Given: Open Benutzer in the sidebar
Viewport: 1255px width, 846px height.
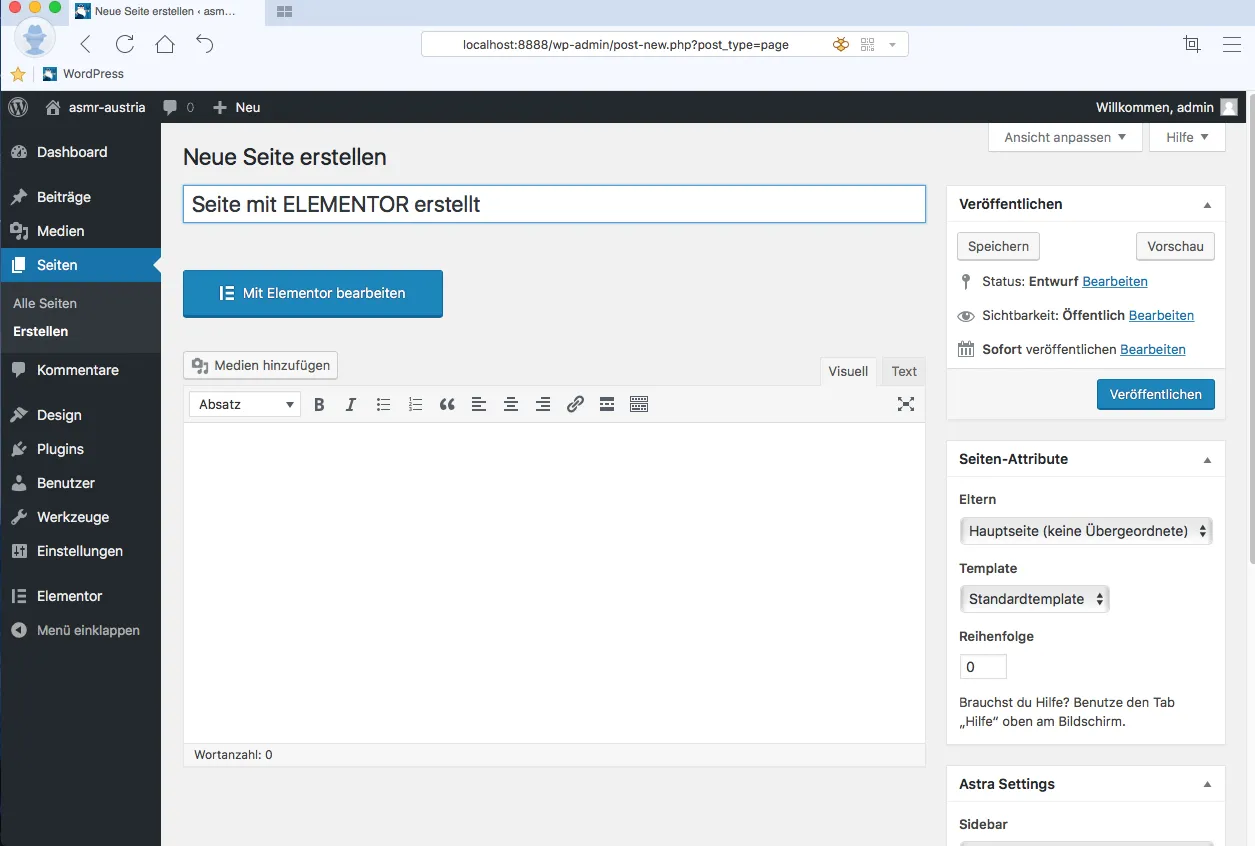Looking at the screenshot, I should [80, 483].
